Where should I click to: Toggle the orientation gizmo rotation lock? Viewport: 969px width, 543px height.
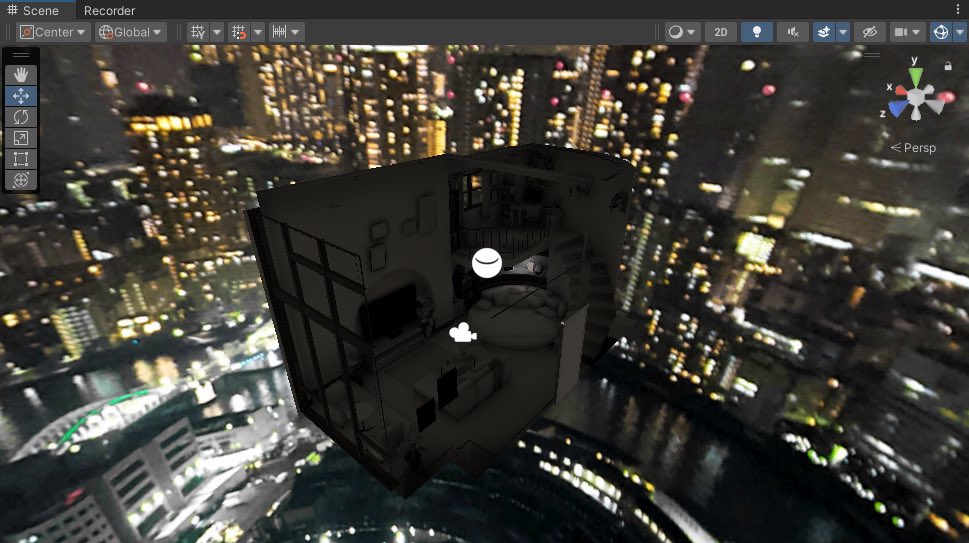948,65
